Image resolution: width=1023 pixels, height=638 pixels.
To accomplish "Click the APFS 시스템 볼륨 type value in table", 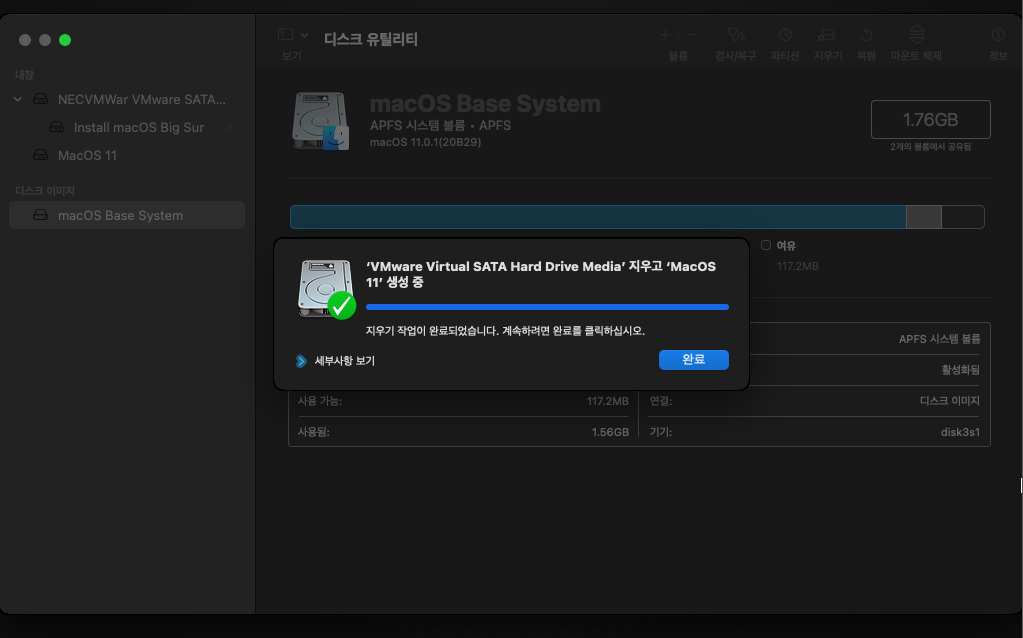I will pos(939,339).
